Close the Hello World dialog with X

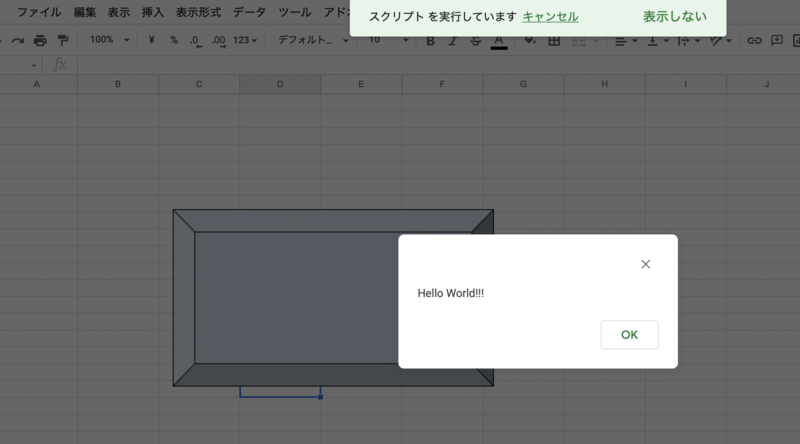645,264
